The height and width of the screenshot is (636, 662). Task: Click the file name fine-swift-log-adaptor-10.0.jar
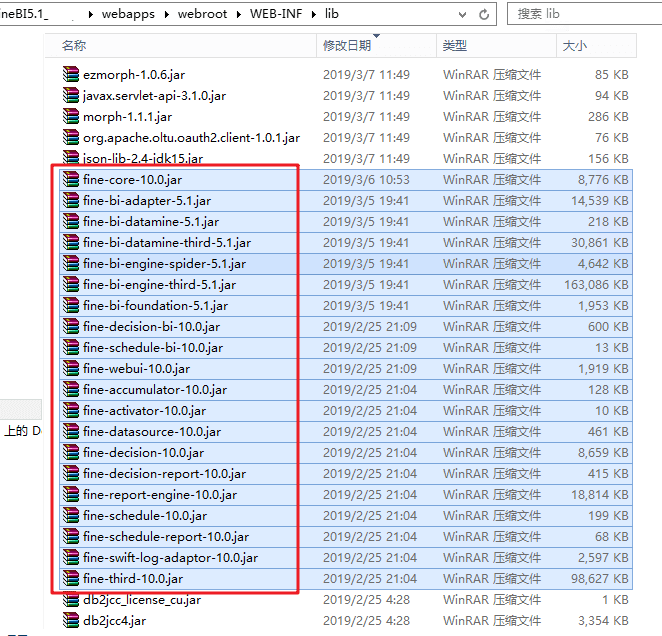click(x=170, y=557)
